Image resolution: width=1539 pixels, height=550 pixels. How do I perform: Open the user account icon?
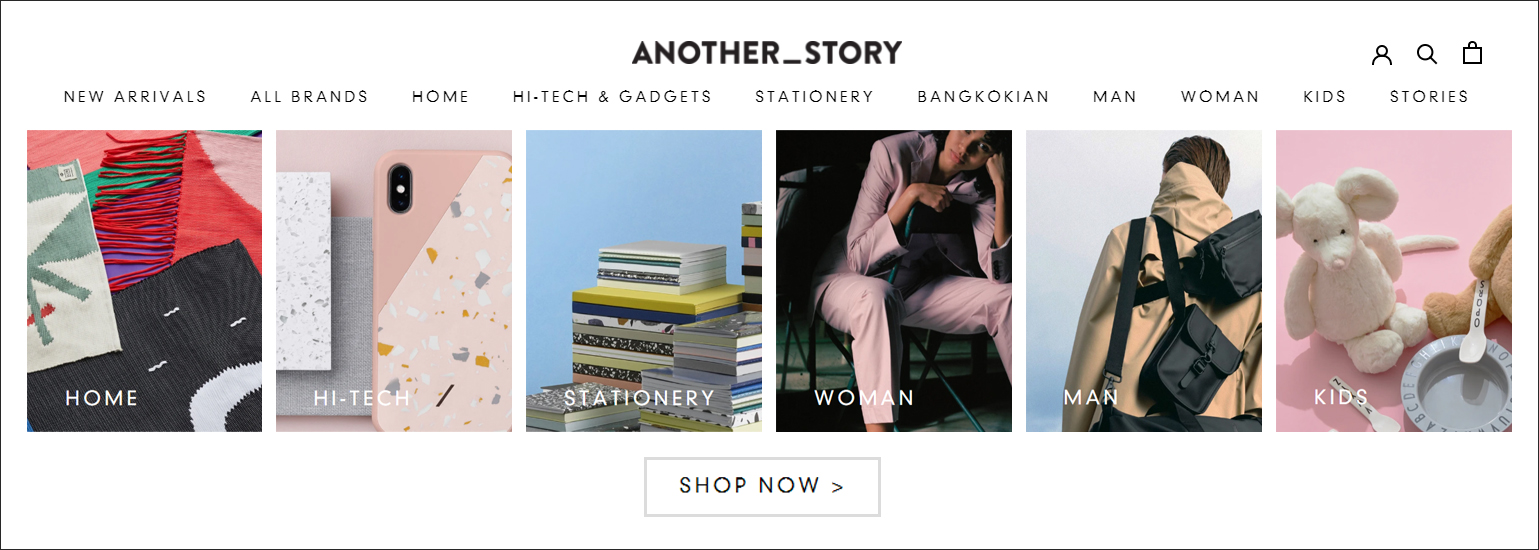pos(1382,54)
